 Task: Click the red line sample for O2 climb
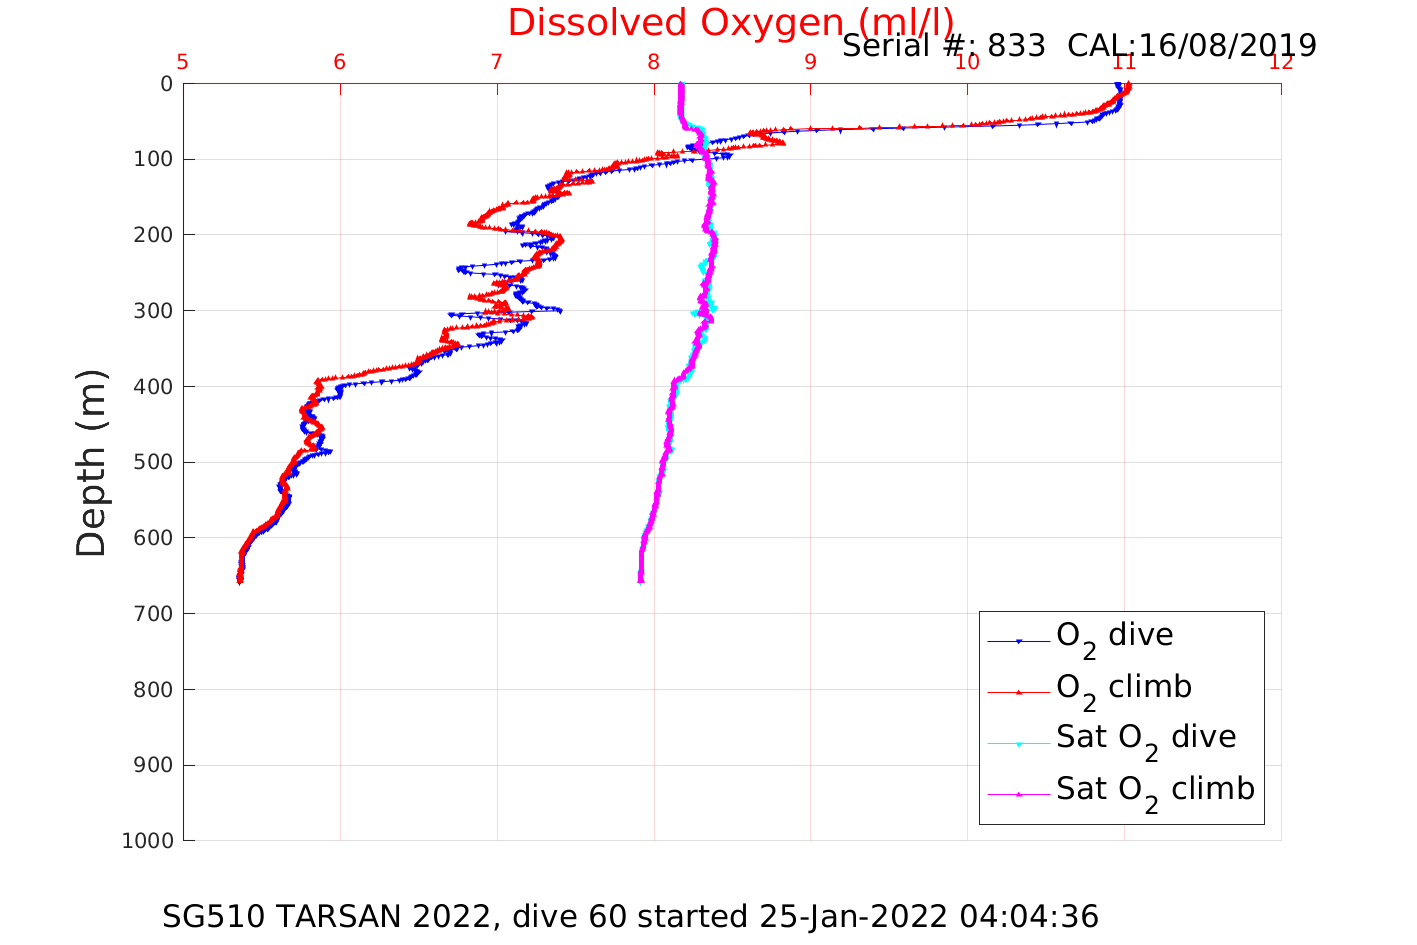pos(1019,692)
